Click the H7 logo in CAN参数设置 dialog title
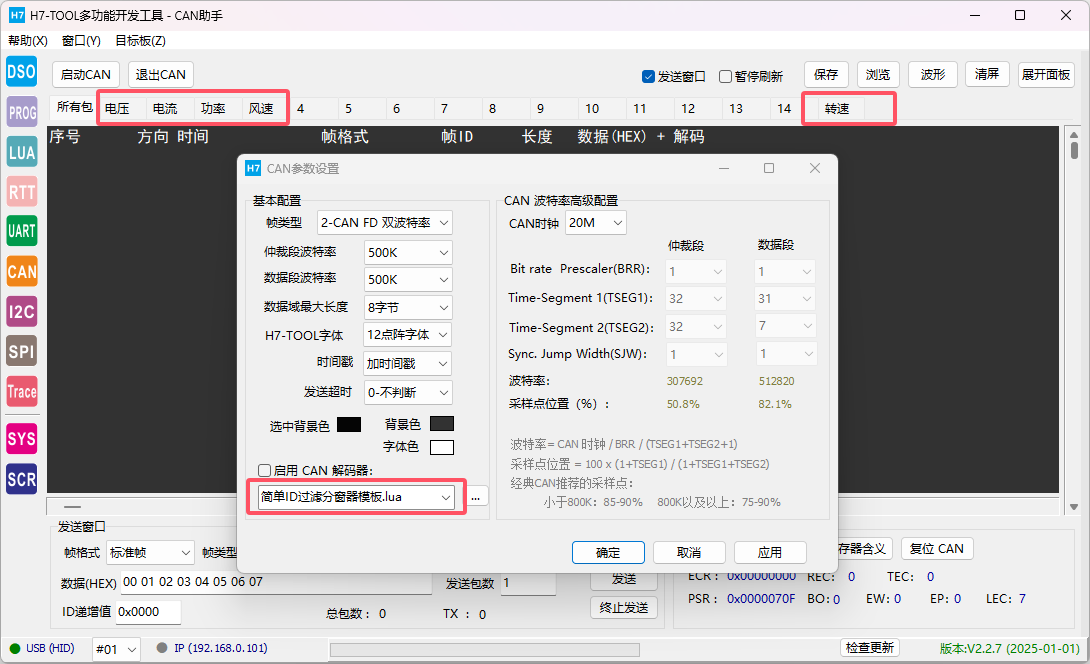Viewport: 1090px width, 664px height. 253,168
